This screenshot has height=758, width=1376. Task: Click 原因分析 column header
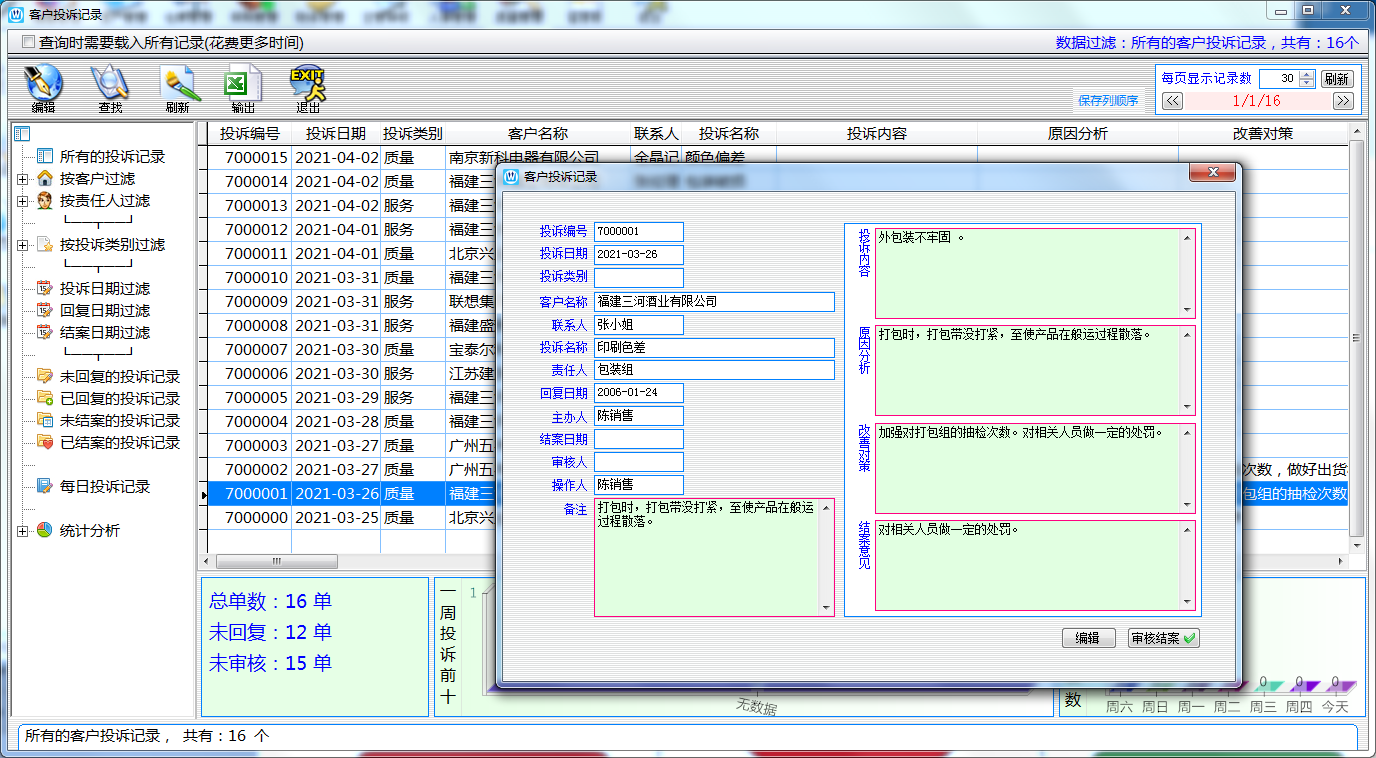tap(1078, 134)
